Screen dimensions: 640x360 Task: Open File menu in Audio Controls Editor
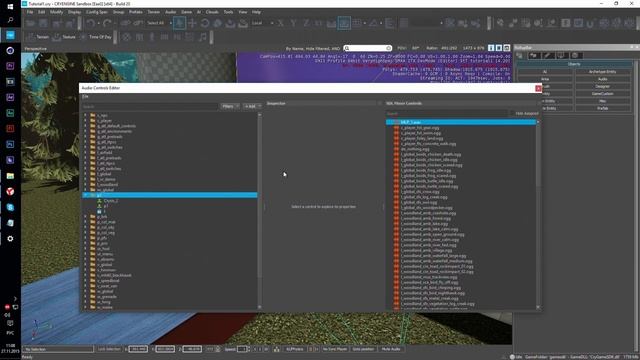coord(85,97)
